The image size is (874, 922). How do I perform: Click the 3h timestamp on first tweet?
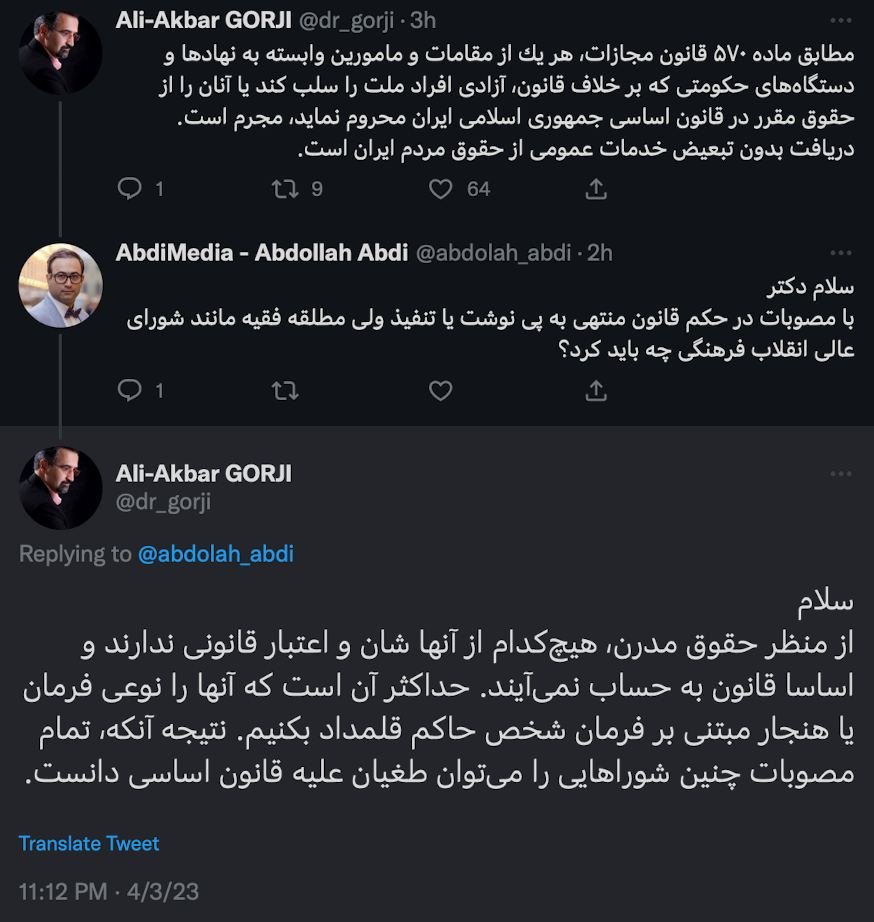(x=423, y=21)
